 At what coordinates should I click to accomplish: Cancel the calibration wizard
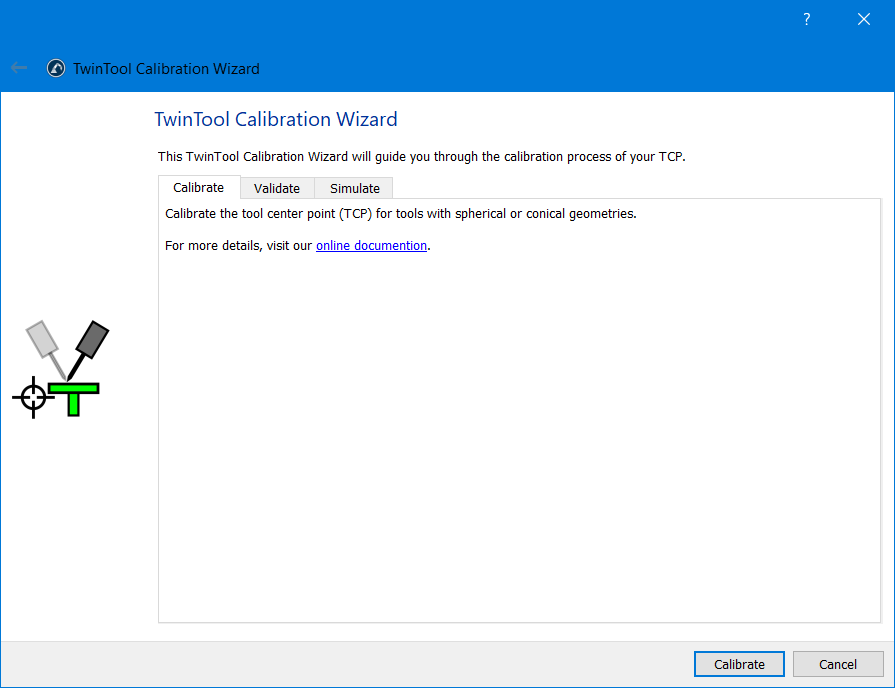pos(838,664)
